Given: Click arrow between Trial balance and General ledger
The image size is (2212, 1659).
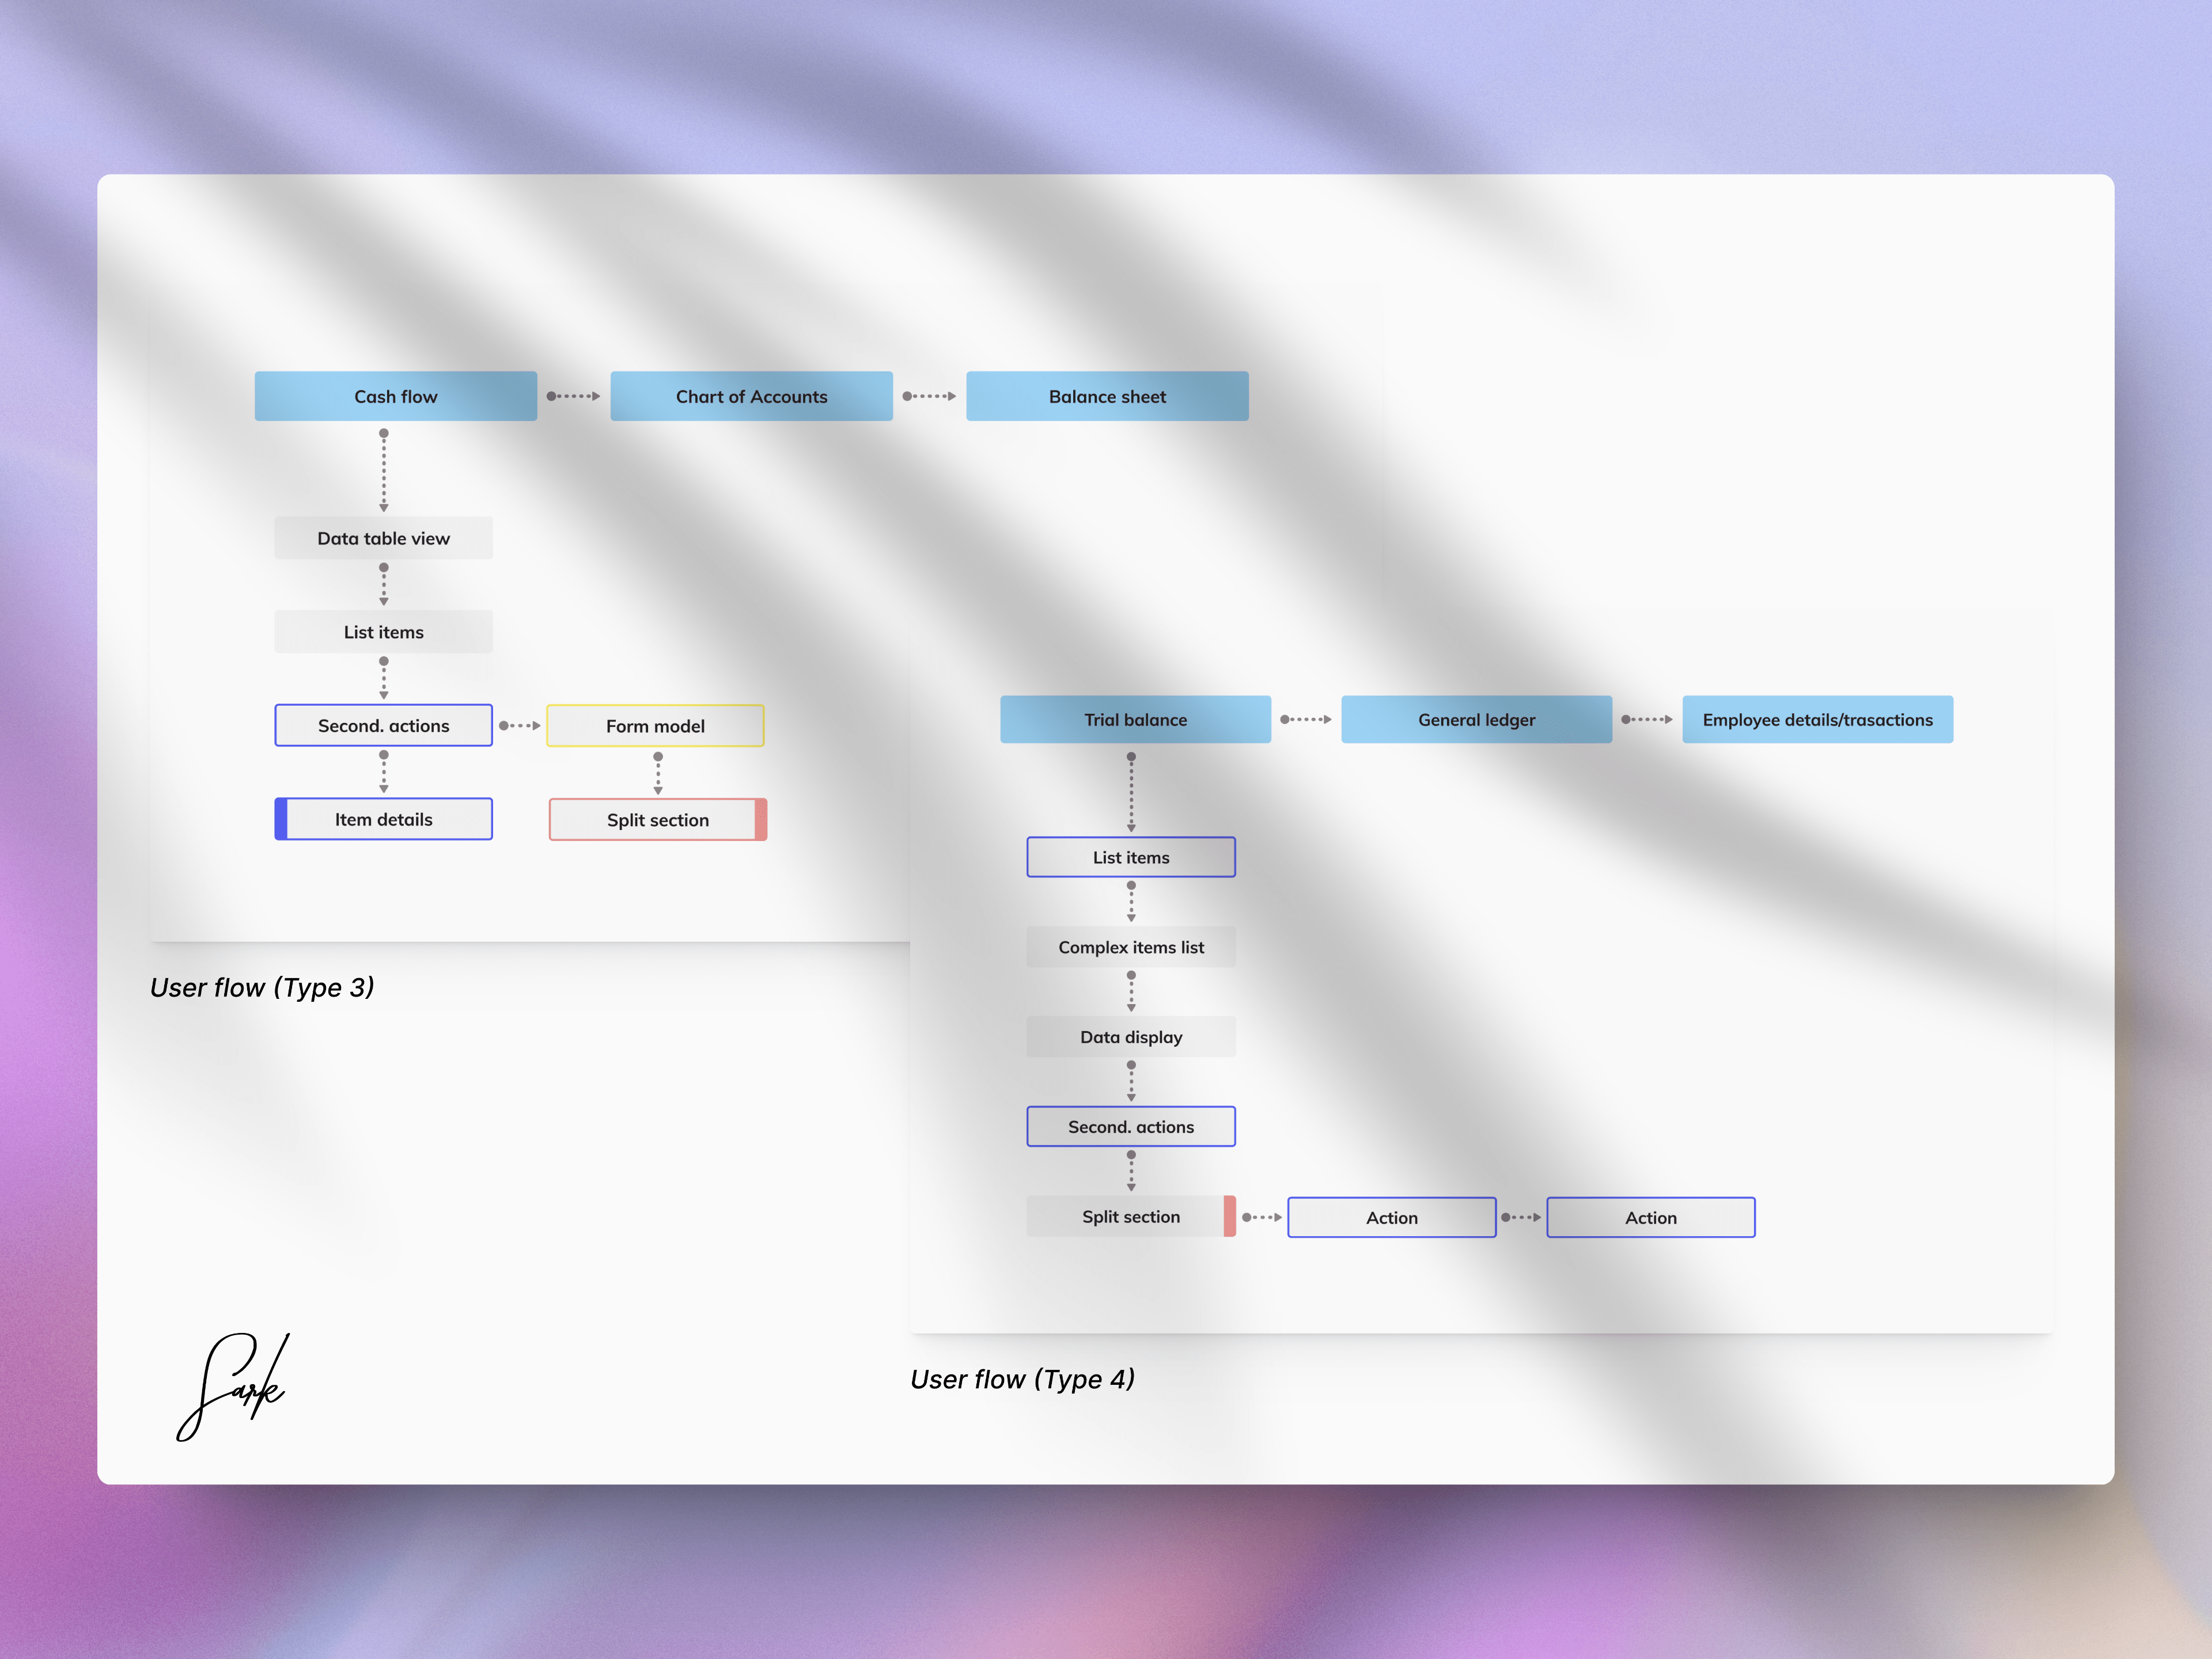Looking at the screenshot, I should point(1306,719).
